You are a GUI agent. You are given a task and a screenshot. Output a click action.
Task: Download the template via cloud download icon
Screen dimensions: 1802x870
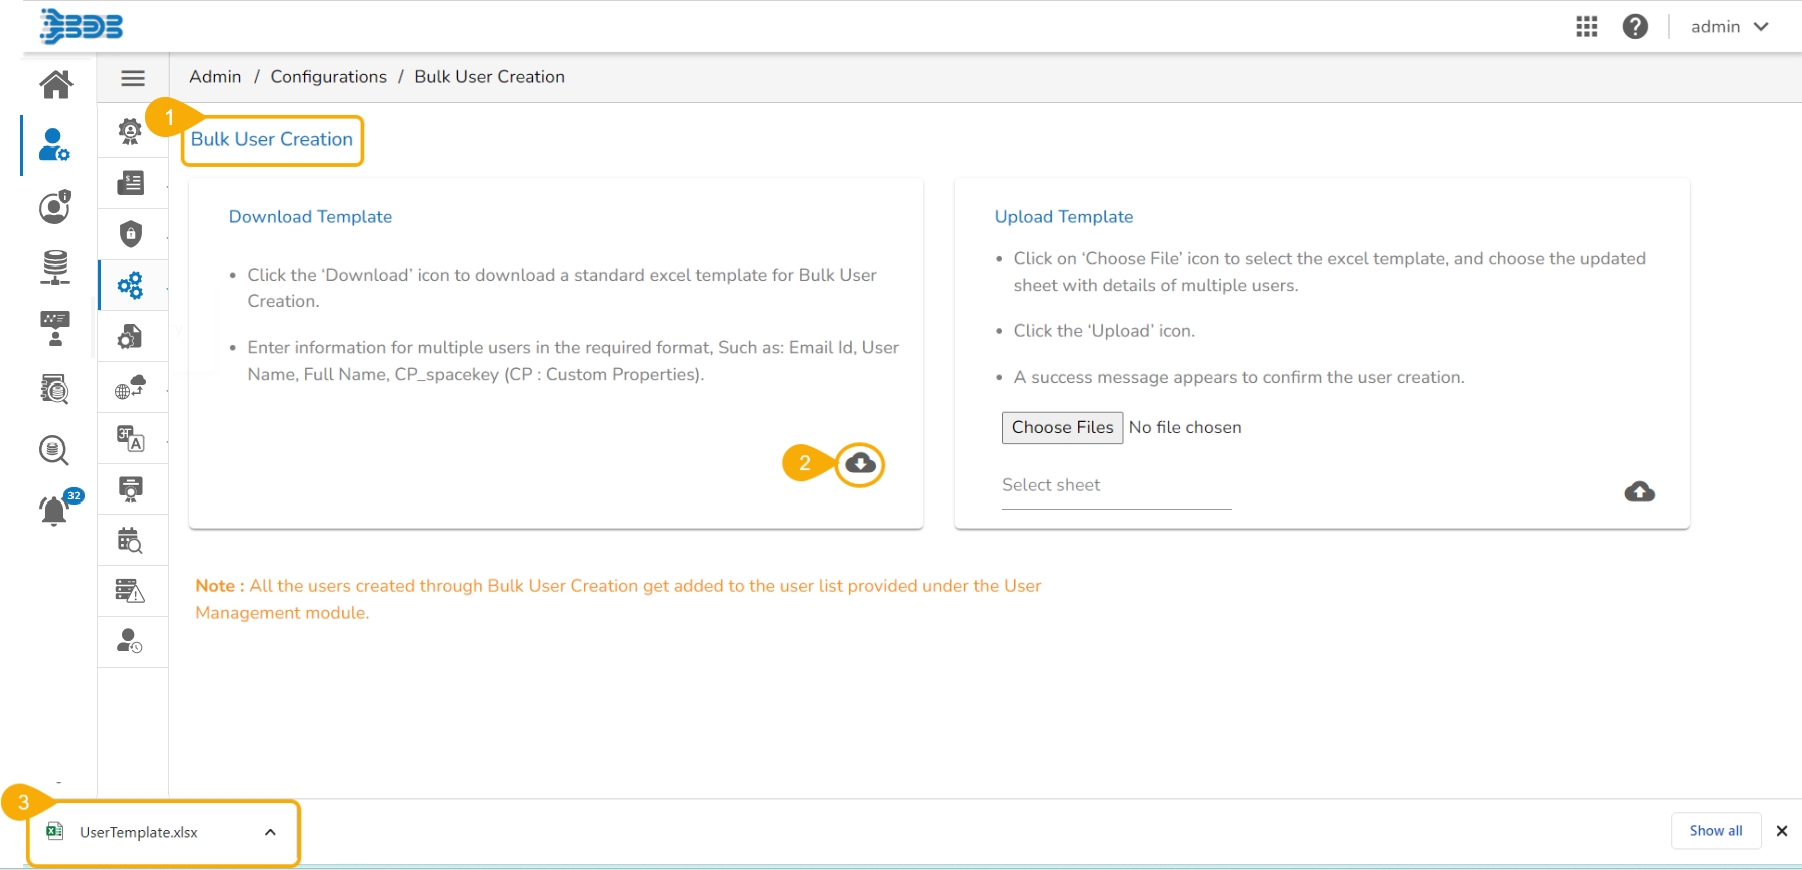pyautogui.click(x=860, y=464)
